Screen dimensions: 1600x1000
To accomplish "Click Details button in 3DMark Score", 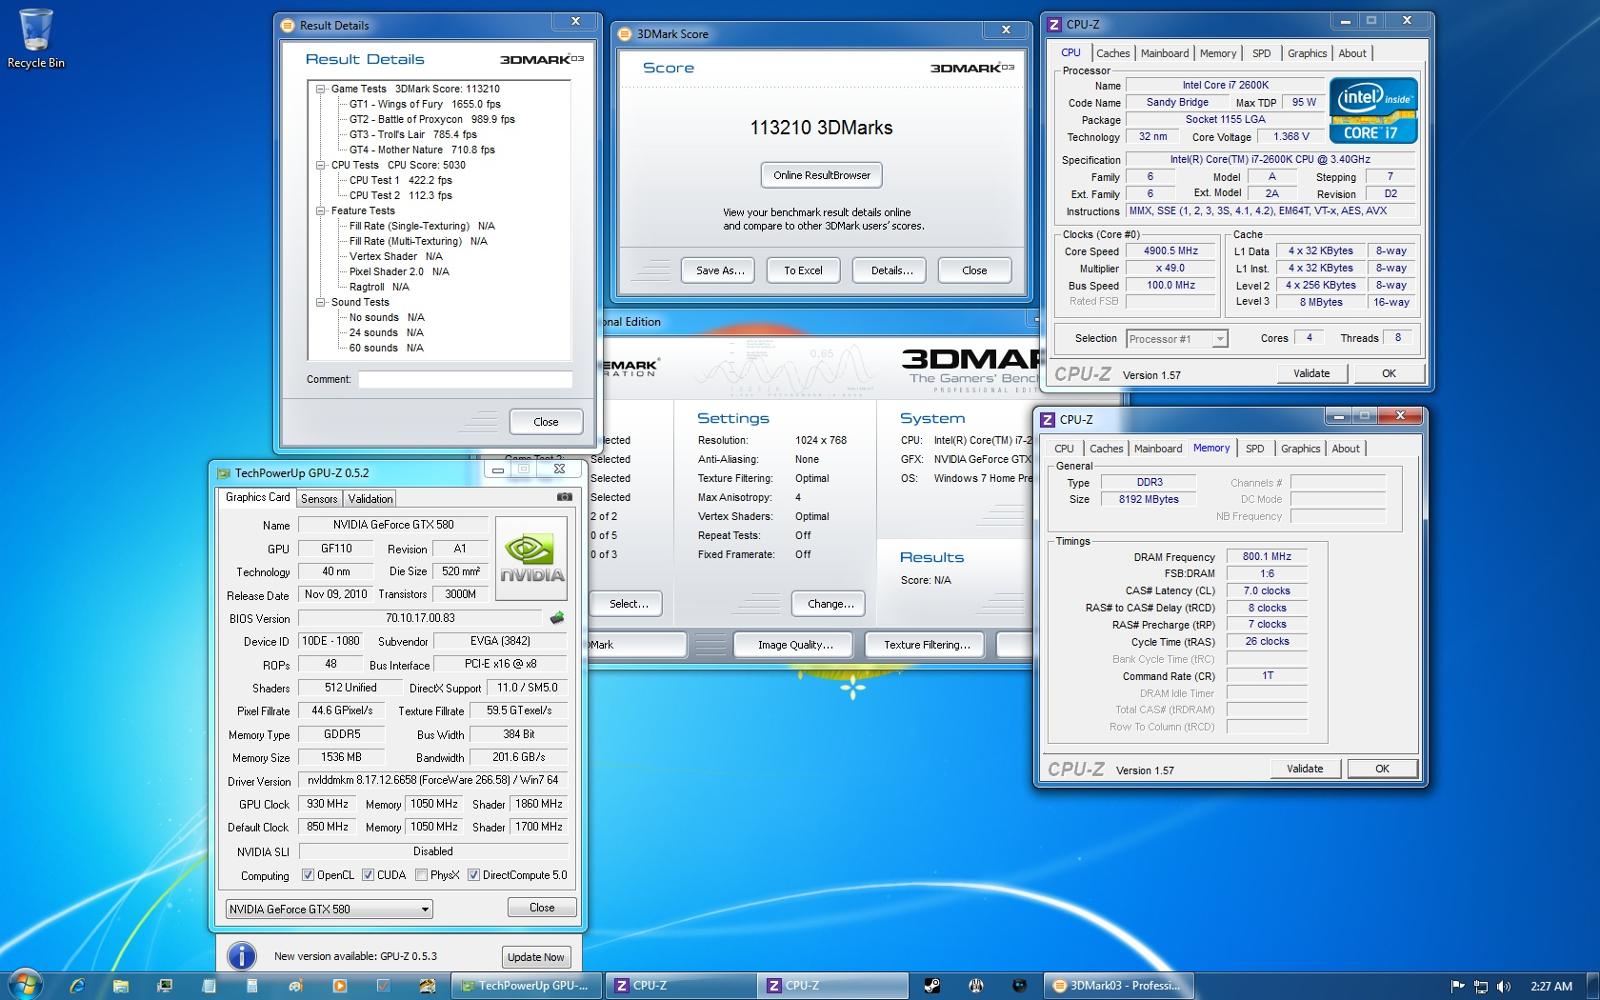I will 890,270.
